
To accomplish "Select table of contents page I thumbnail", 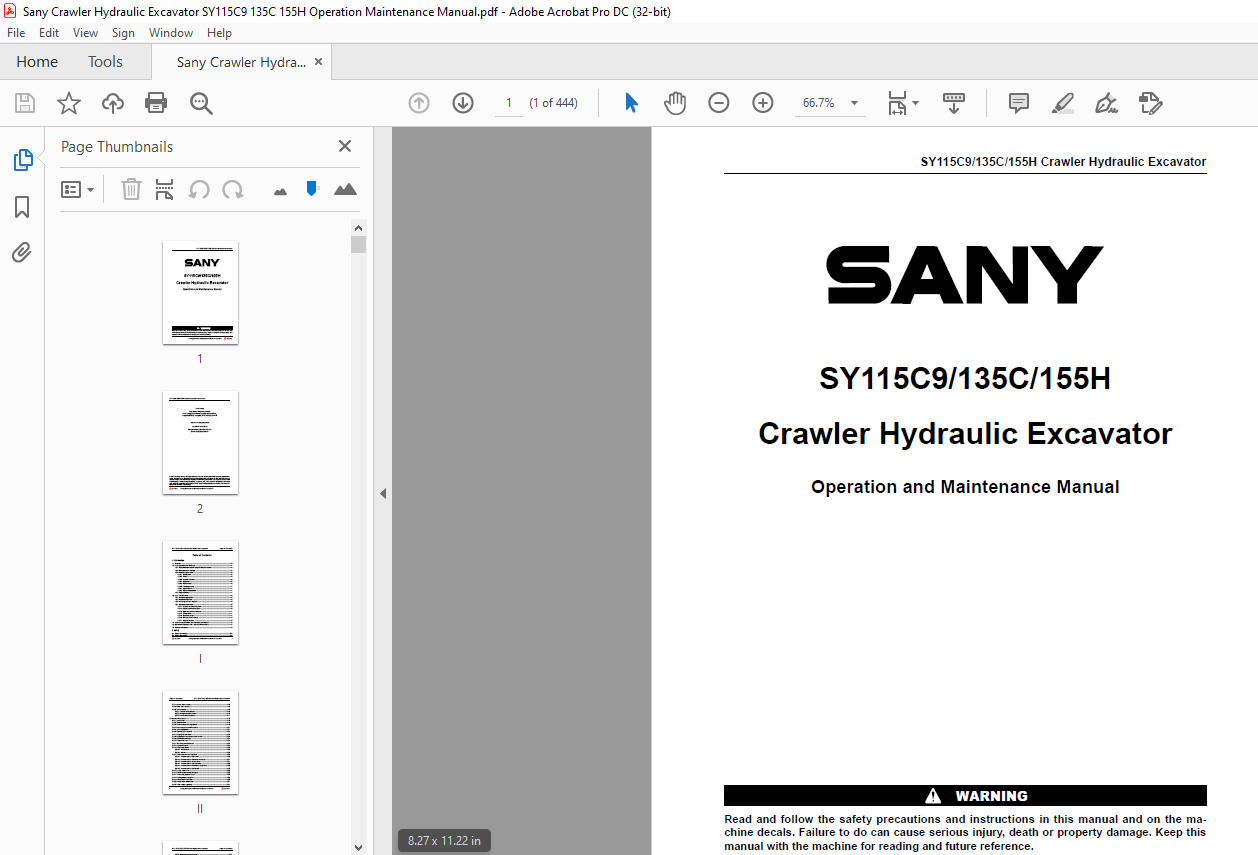I will [200, 593].
